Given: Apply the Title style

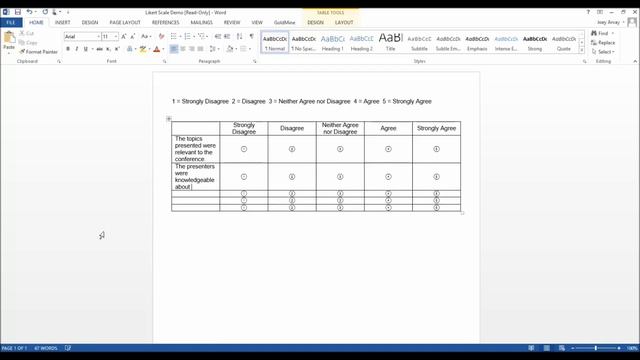Looking at the screenshot, I should pyautogui.click(x=391, y=42).
